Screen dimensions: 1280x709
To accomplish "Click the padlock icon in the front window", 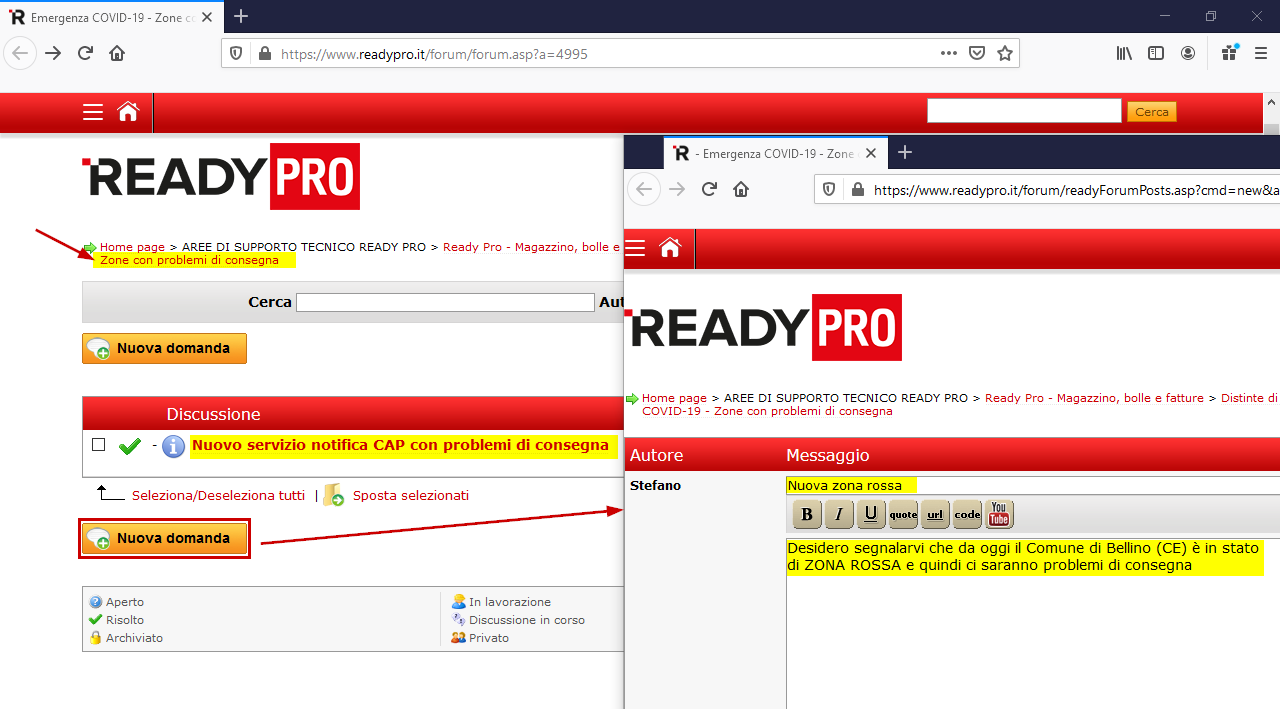I will (857, 190).
